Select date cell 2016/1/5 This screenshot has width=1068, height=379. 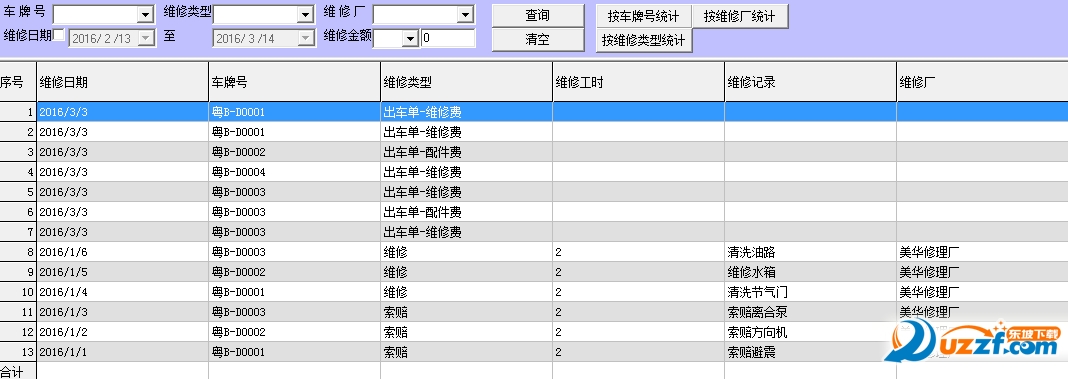pos(123,272)
